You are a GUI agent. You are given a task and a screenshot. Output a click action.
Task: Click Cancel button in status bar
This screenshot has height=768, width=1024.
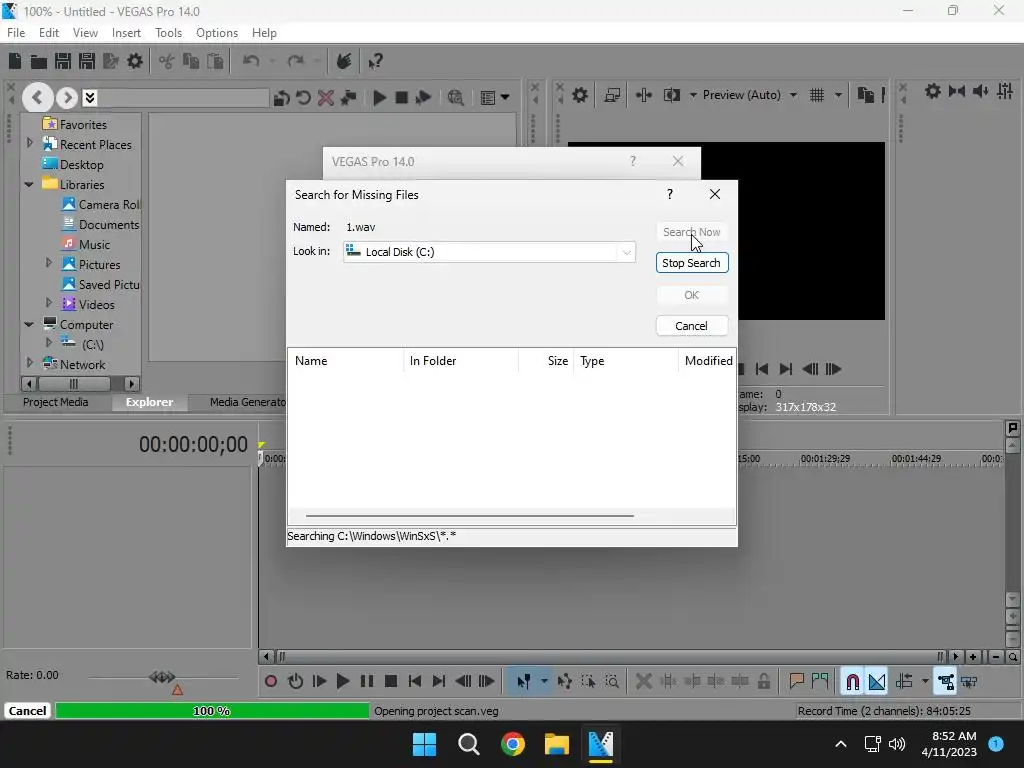[x=27, y=711]
